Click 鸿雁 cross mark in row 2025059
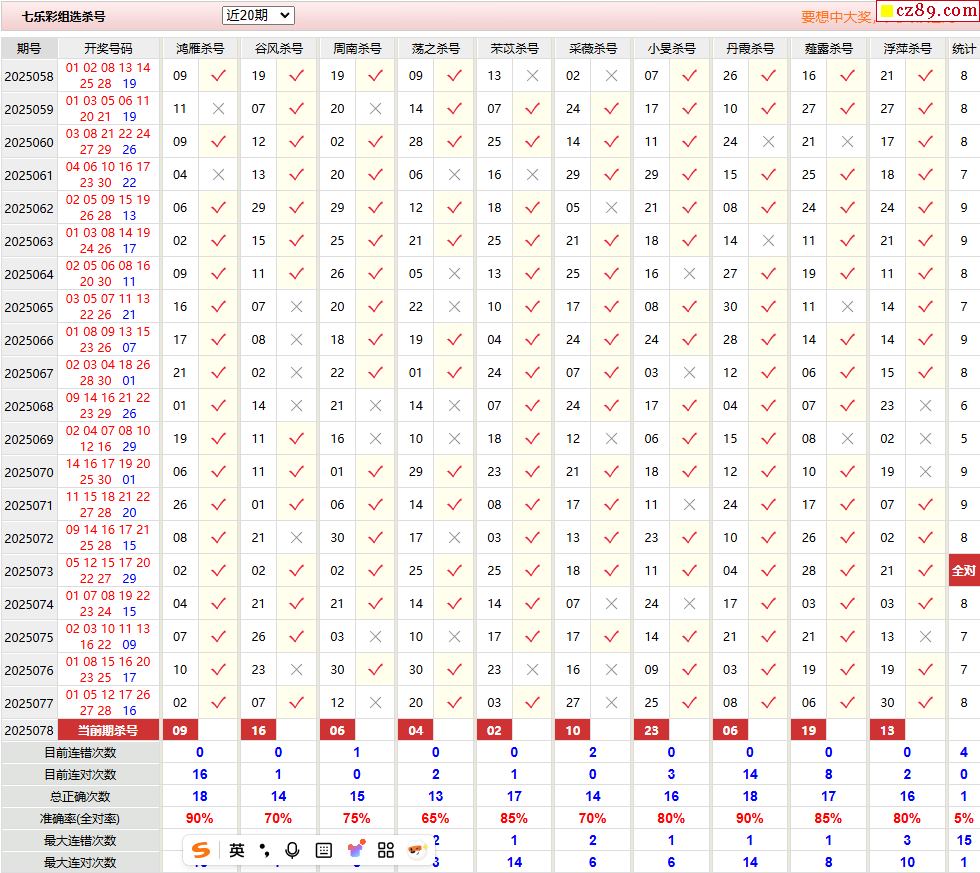 point(218,109)
